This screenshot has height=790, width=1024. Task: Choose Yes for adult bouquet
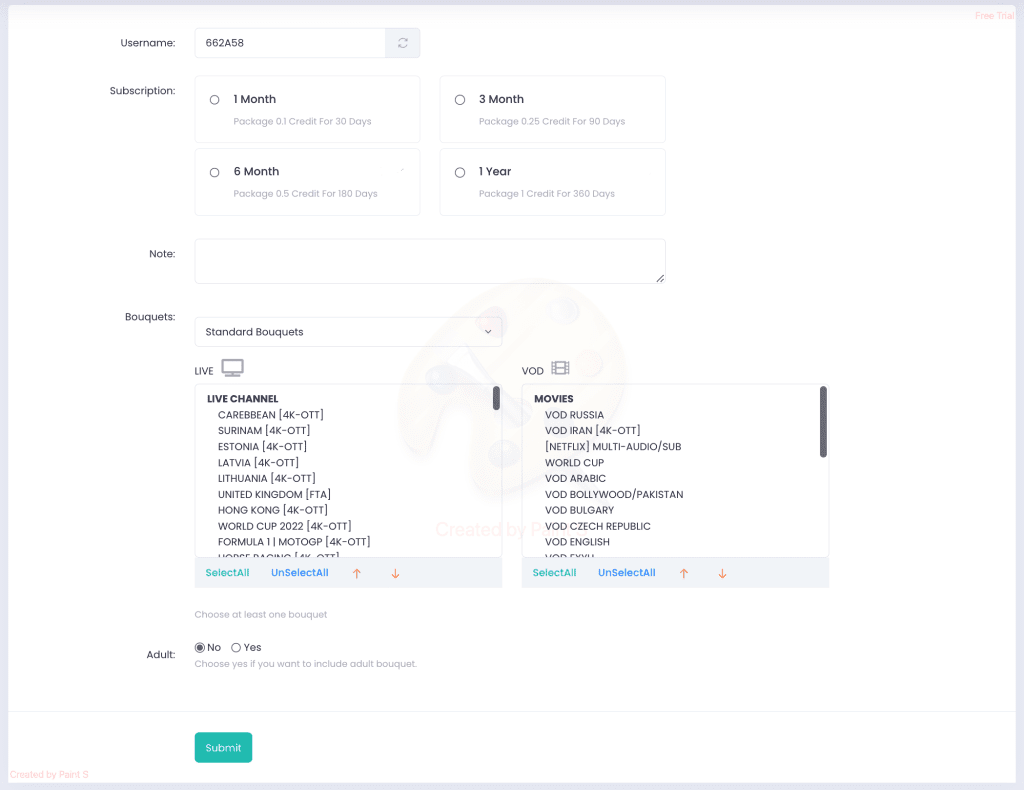236,648
